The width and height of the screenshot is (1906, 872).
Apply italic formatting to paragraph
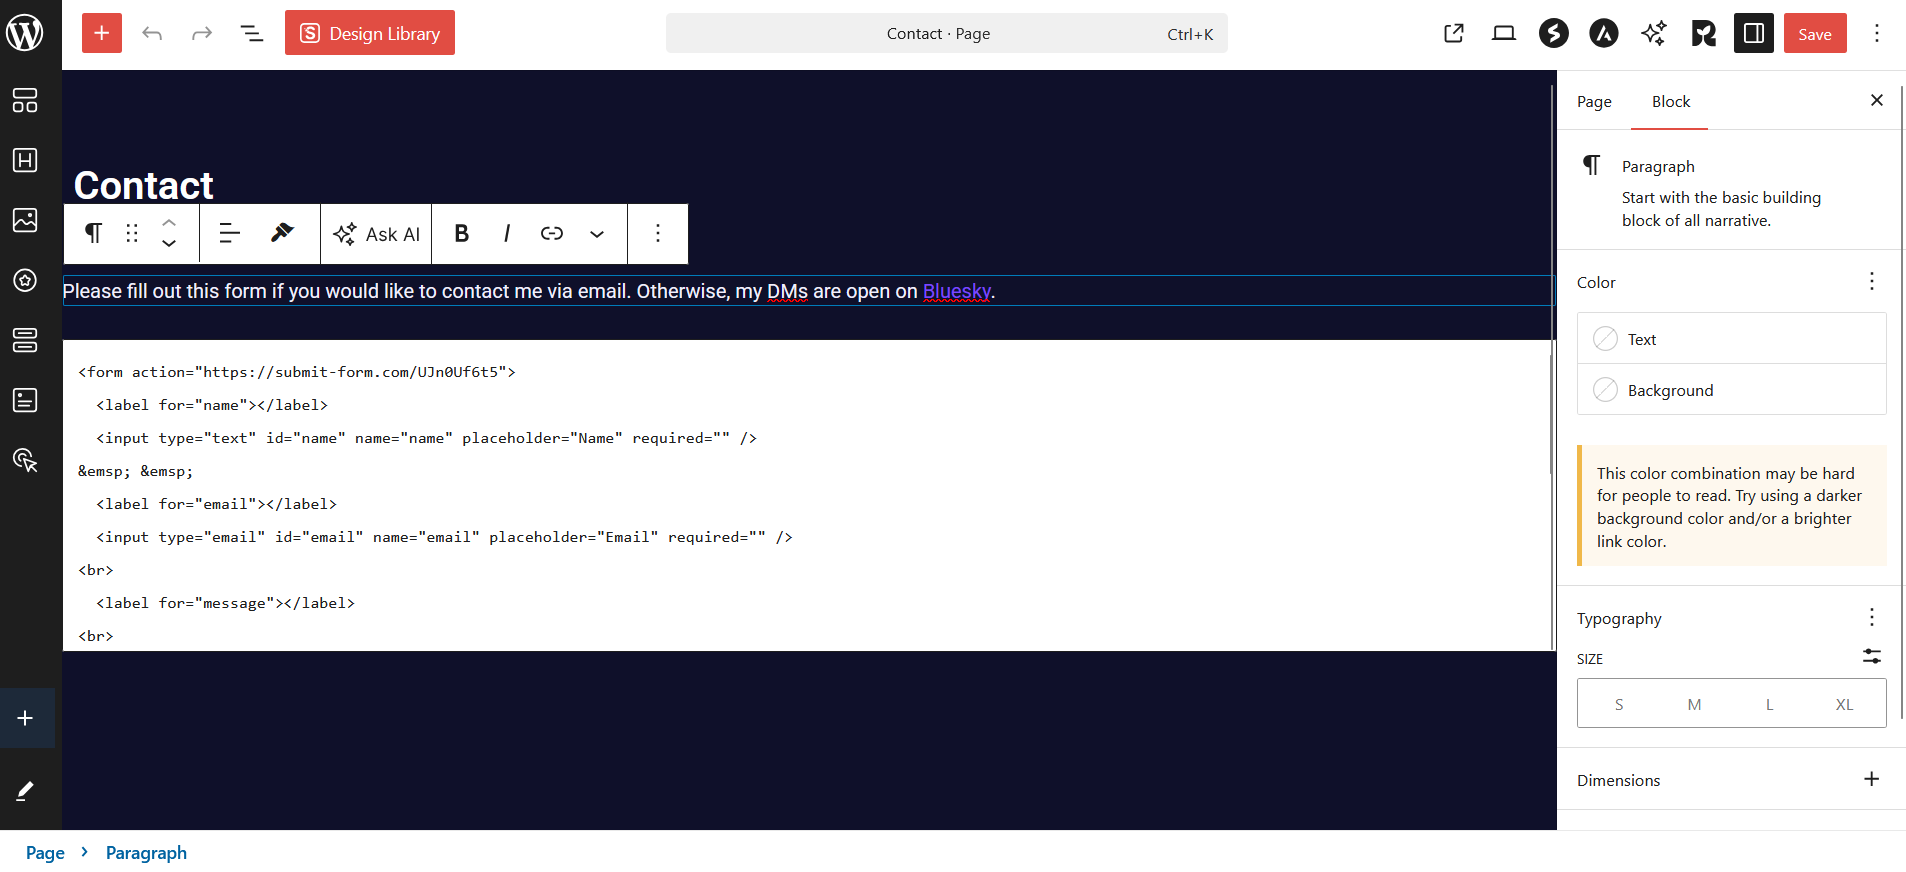(507, 233)
